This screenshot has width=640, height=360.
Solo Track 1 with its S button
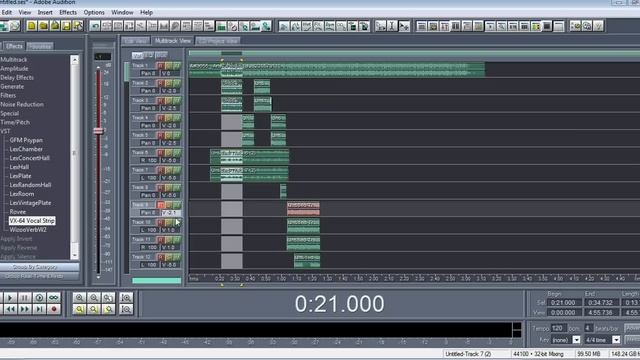click(168, 65)
